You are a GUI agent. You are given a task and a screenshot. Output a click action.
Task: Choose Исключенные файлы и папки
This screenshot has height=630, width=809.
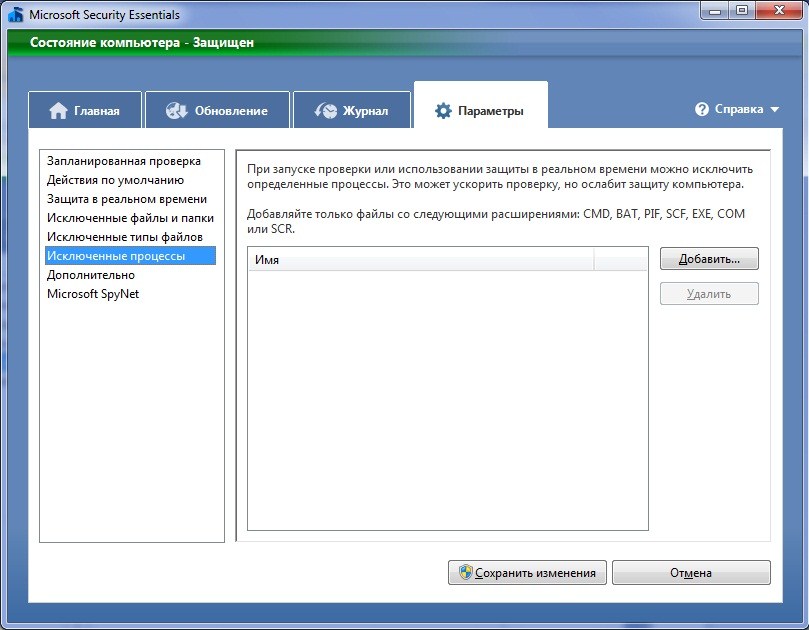click(130, 218)
